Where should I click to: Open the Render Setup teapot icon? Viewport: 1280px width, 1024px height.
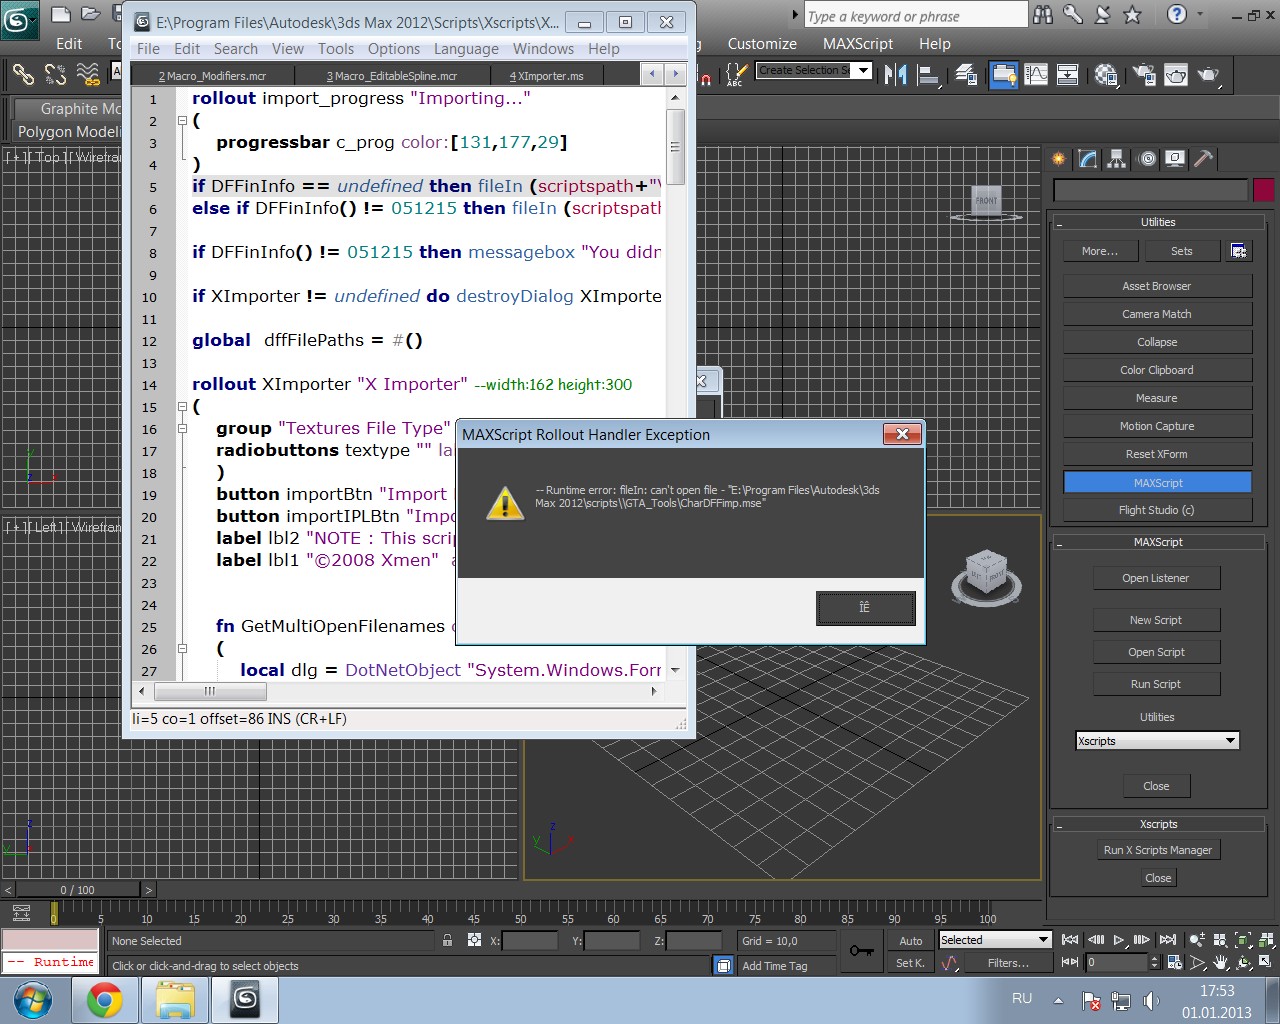coord(1144,74)
